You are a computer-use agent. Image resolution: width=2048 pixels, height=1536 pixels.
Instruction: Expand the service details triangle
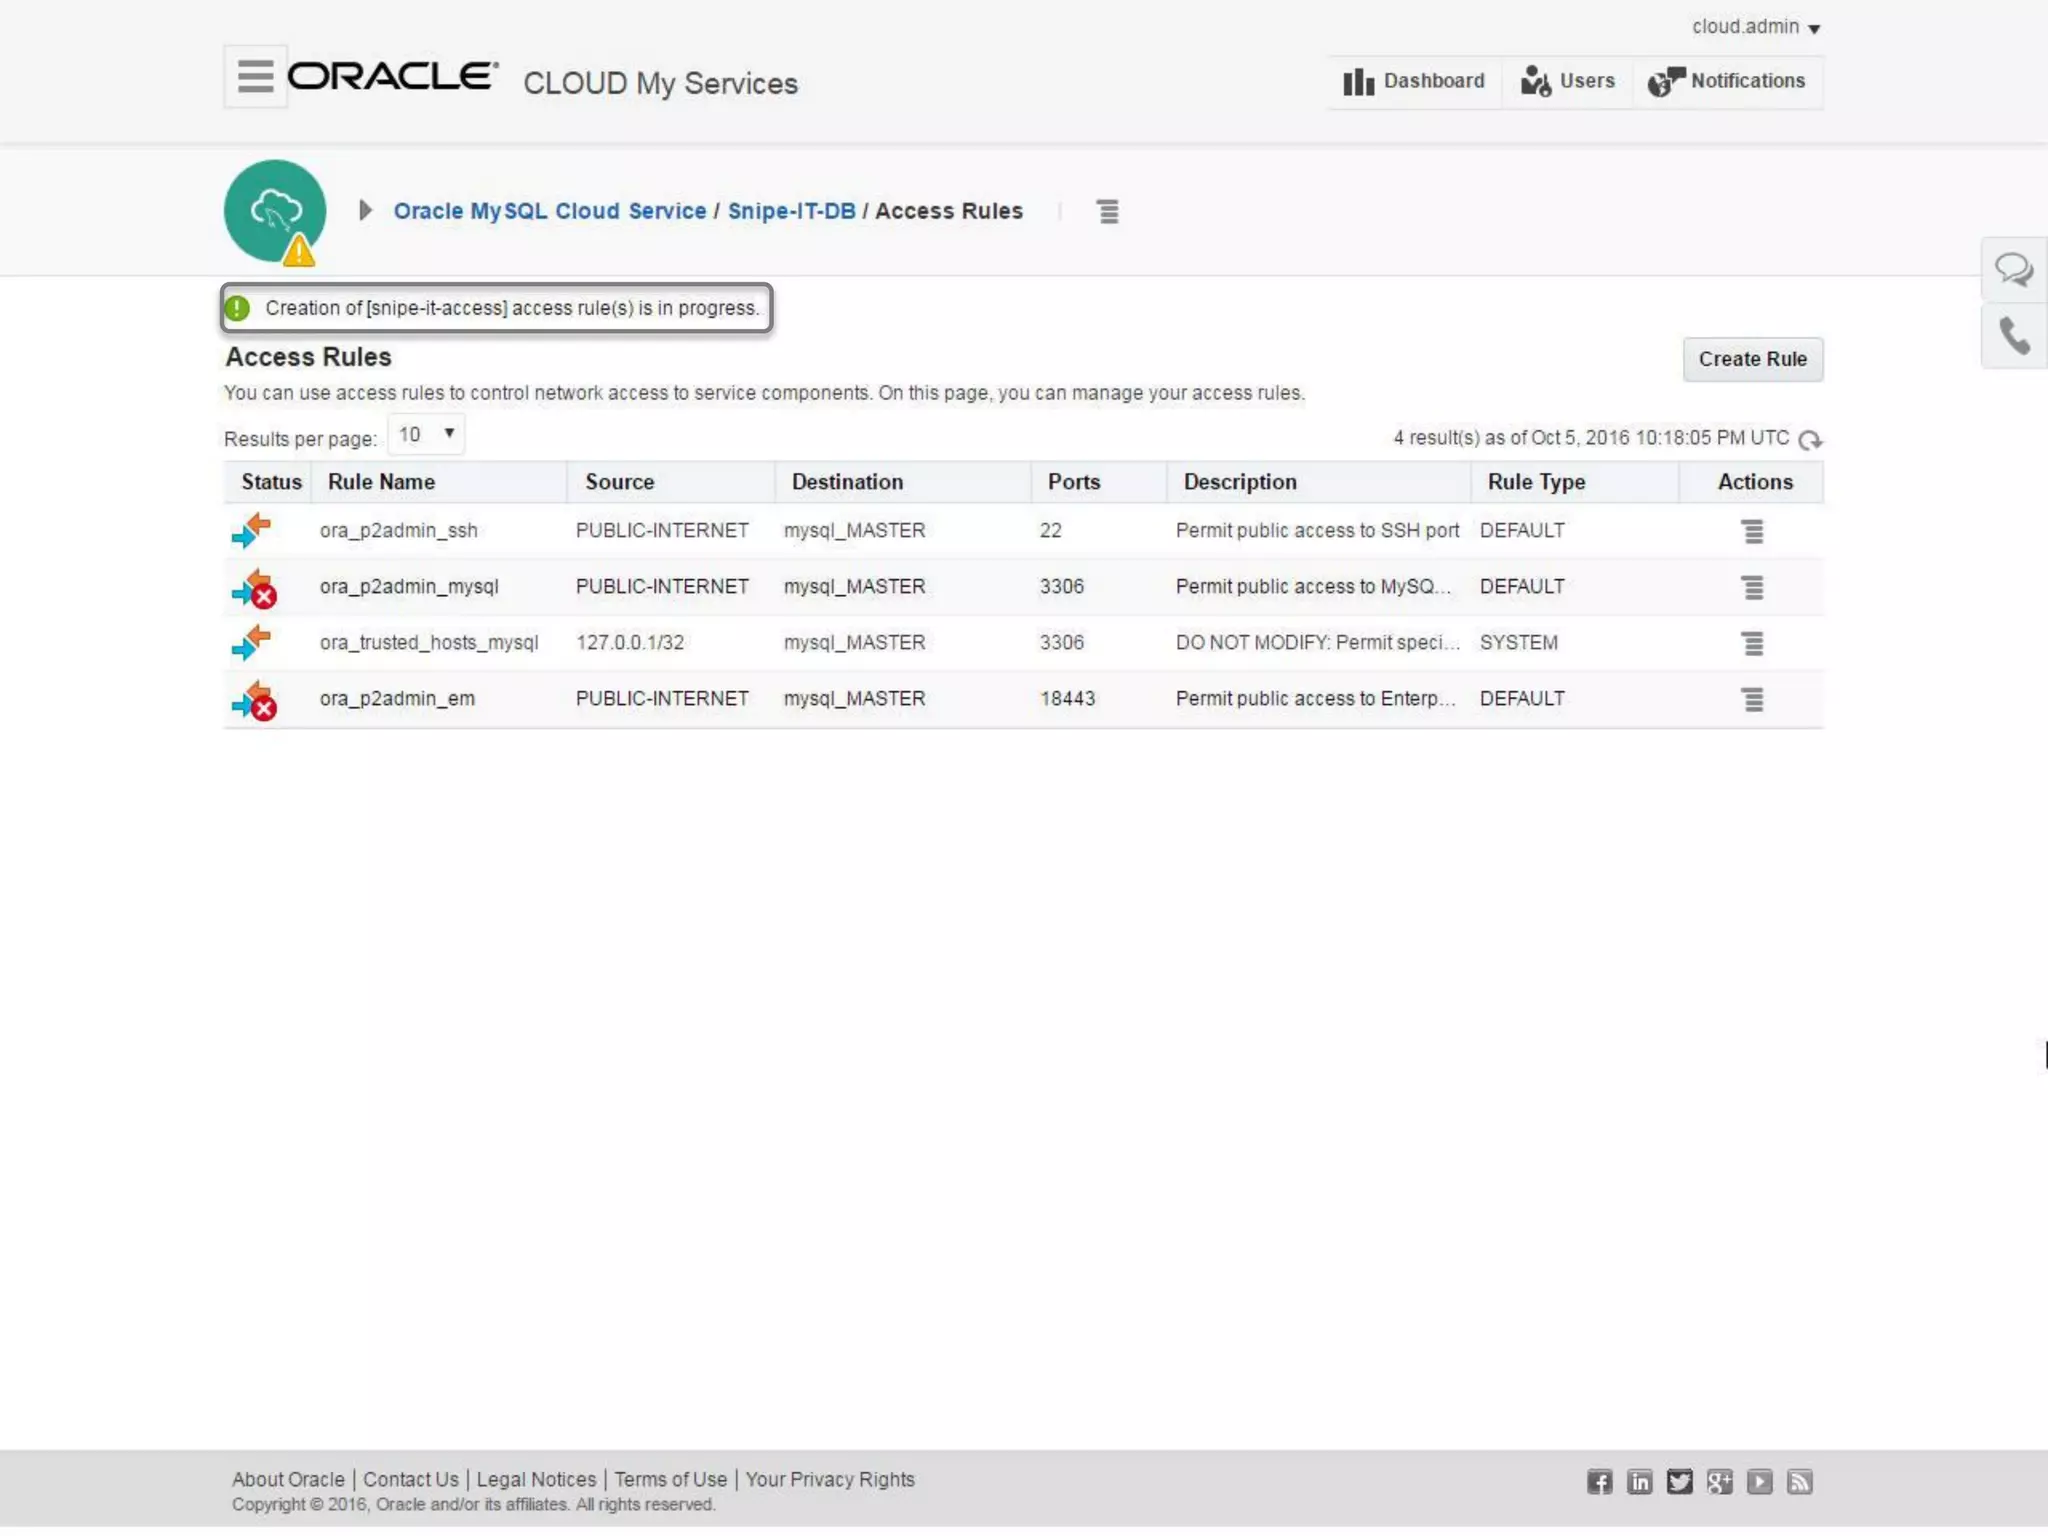(x=366, y=210)
